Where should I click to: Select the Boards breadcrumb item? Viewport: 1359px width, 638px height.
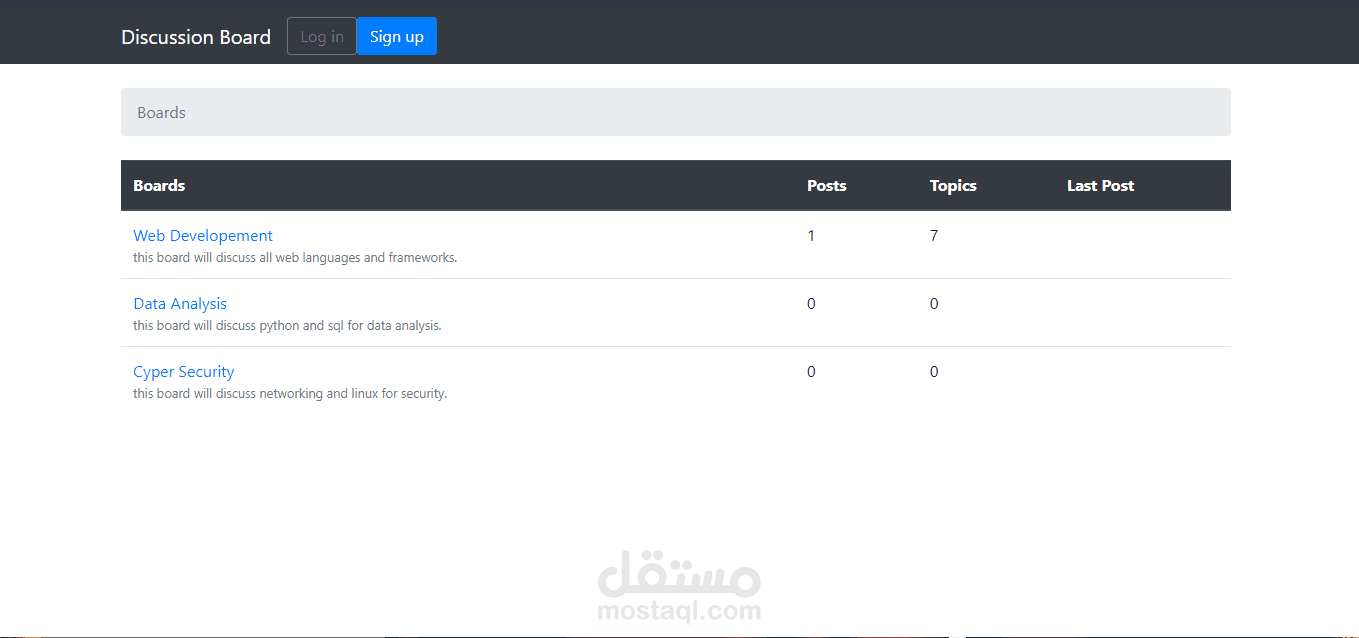point(162,113)
